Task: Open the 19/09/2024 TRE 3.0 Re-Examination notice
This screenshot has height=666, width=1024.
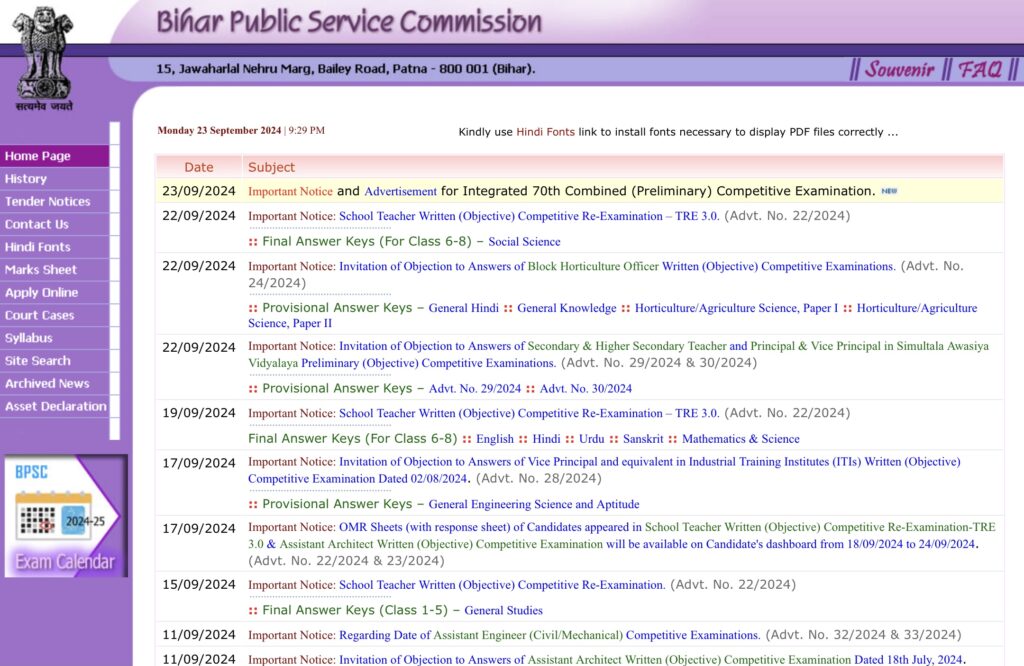Action: click(x=529, y=413)
